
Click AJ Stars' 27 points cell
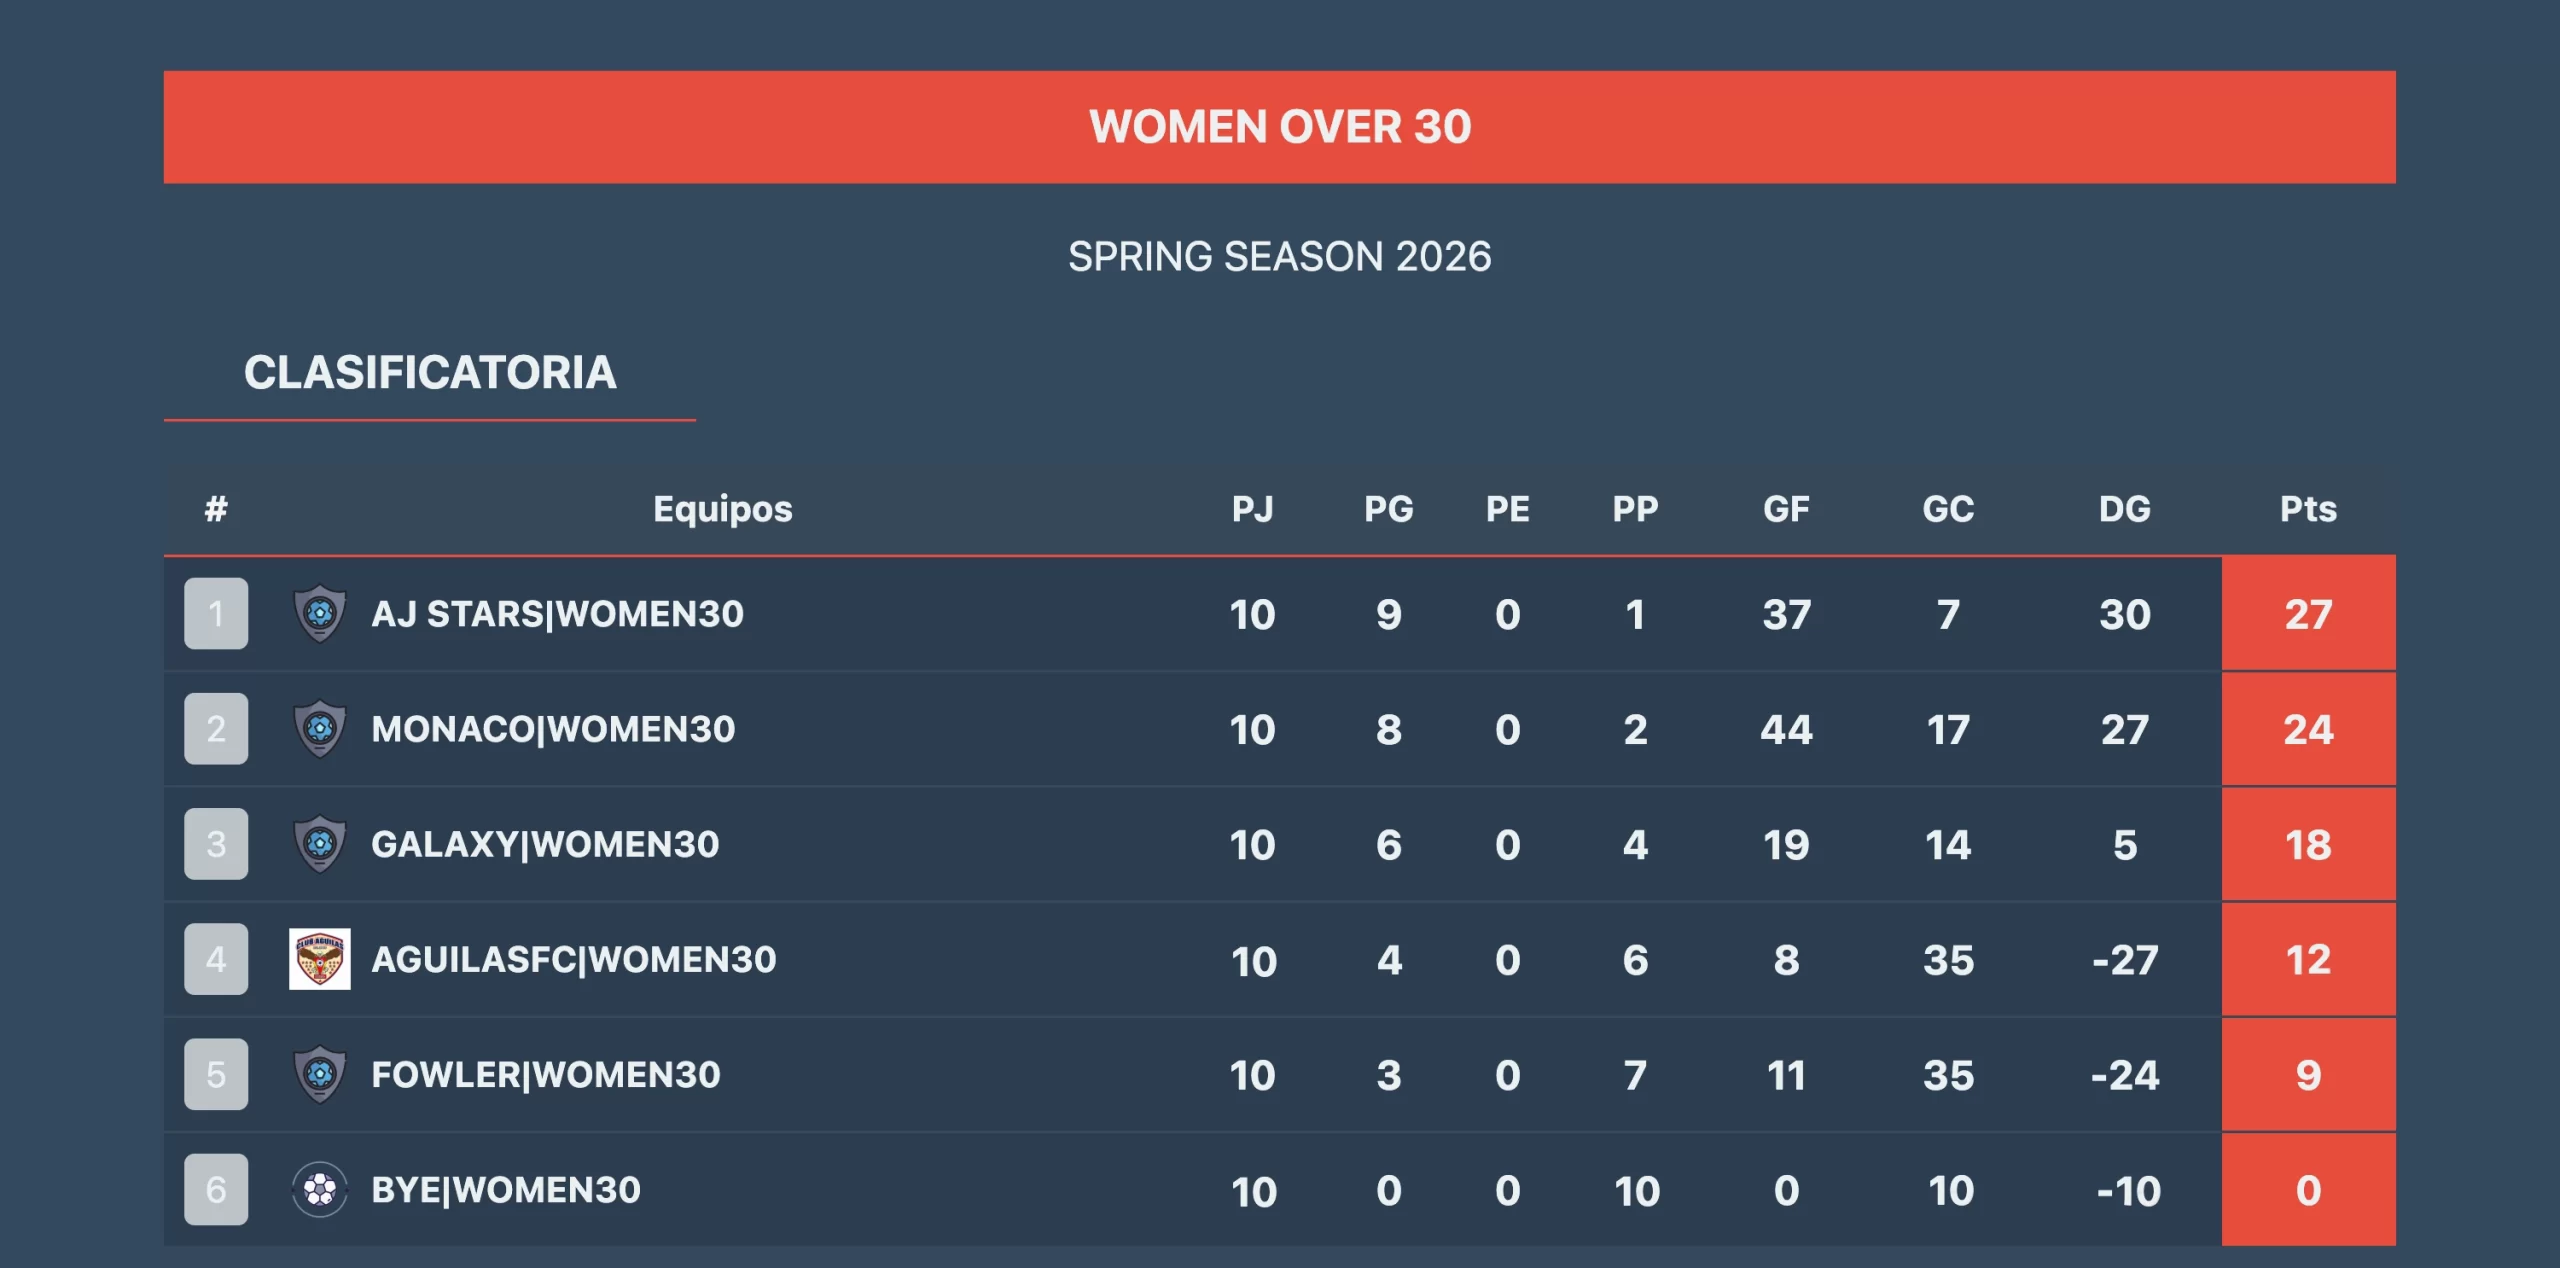(x=2307, y=614)
